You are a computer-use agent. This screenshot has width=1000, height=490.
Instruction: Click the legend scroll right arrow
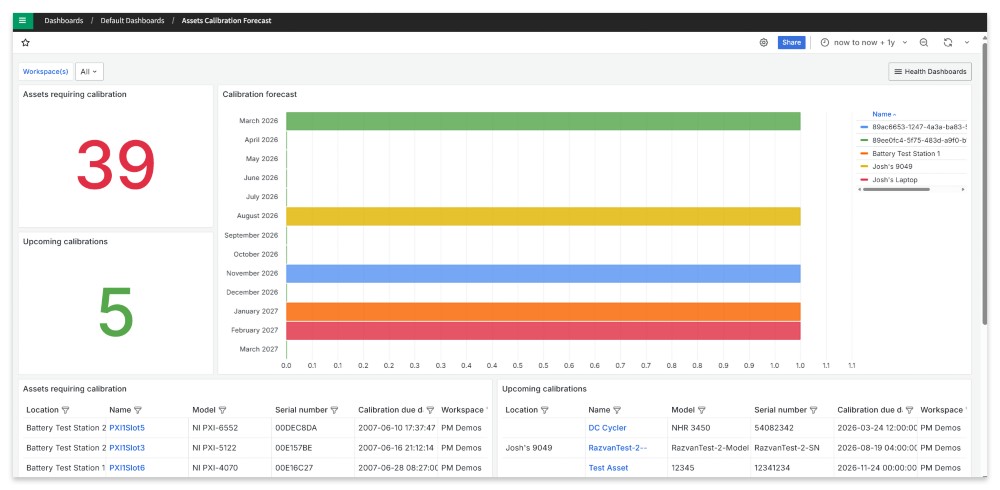click(x=963, y=189)
